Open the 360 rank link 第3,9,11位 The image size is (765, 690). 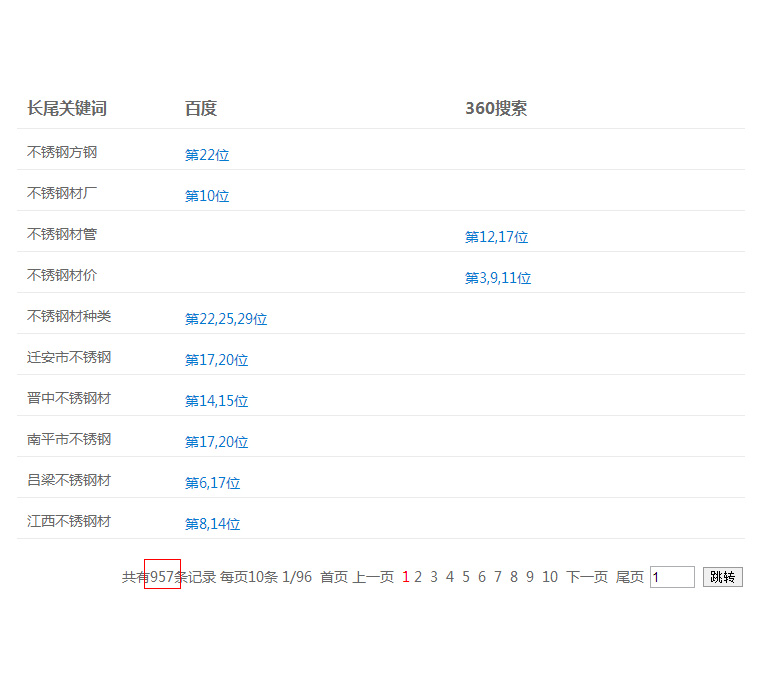click(x=498, y=278)
